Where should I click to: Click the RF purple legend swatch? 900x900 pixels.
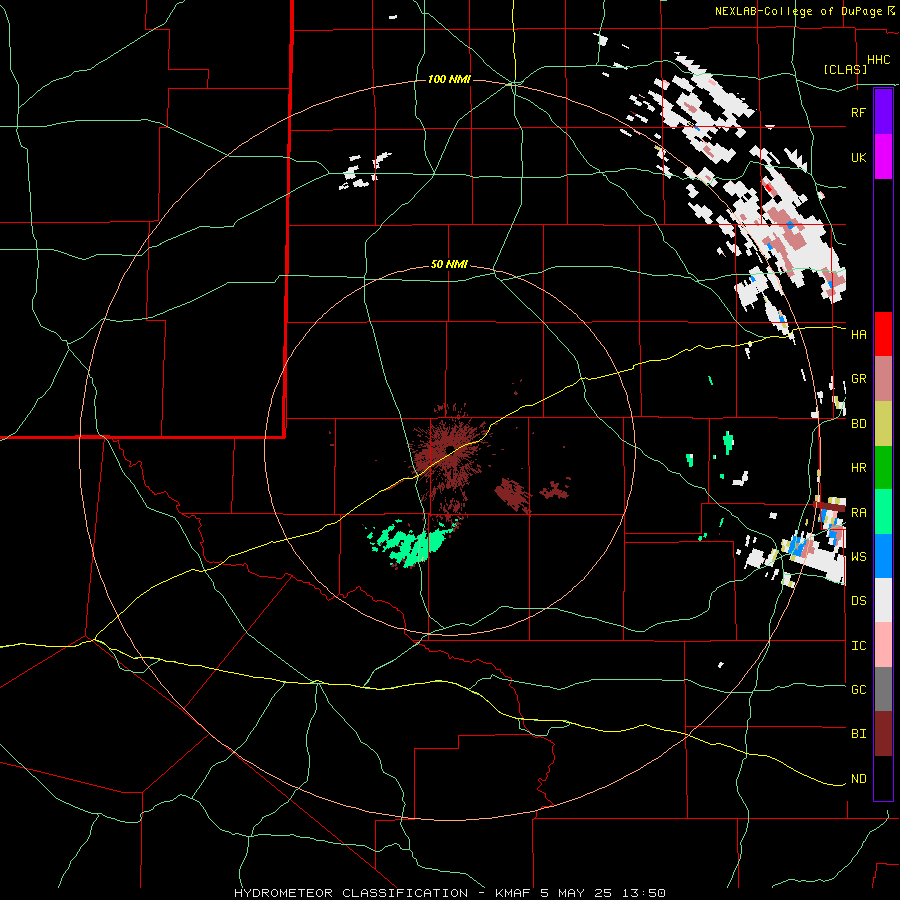pos(883,112)
